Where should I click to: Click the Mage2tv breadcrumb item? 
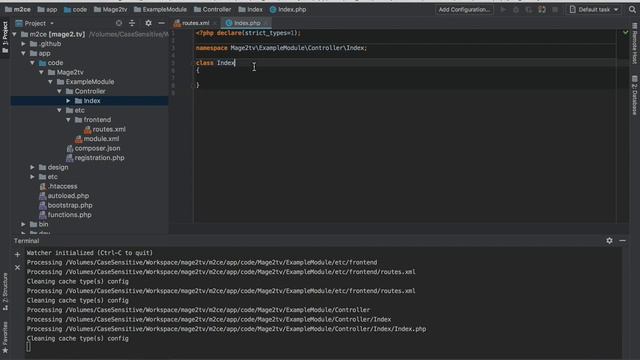pyautogui.click(x=111, y=9)
